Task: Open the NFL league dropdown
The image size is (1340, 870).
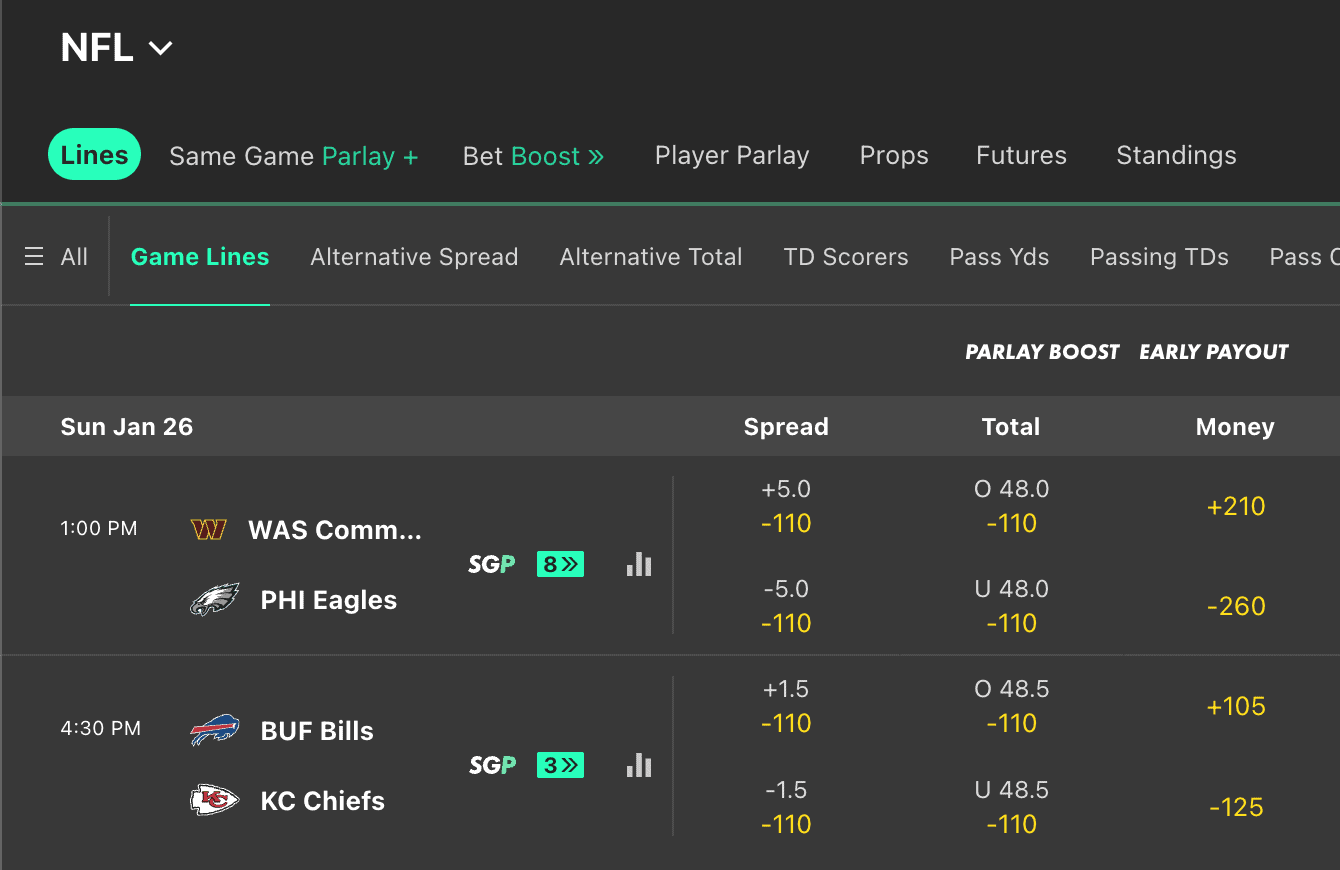Action: coord(117,47)
